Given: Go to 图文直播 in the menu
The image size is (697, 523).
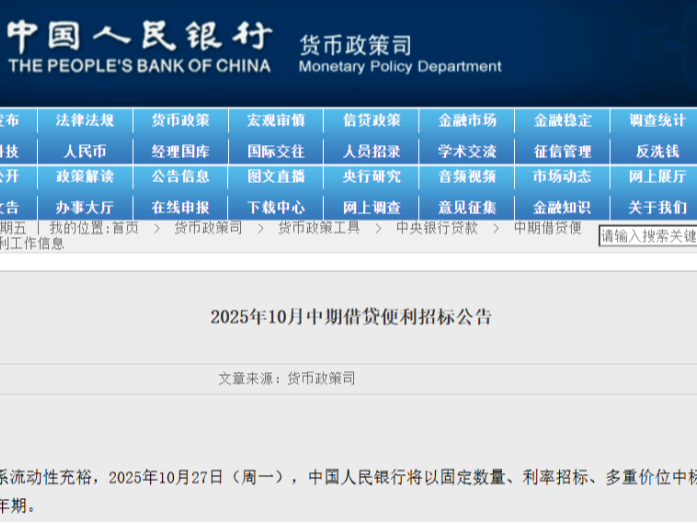Looking at the screenshot, I should pos(276,176).
